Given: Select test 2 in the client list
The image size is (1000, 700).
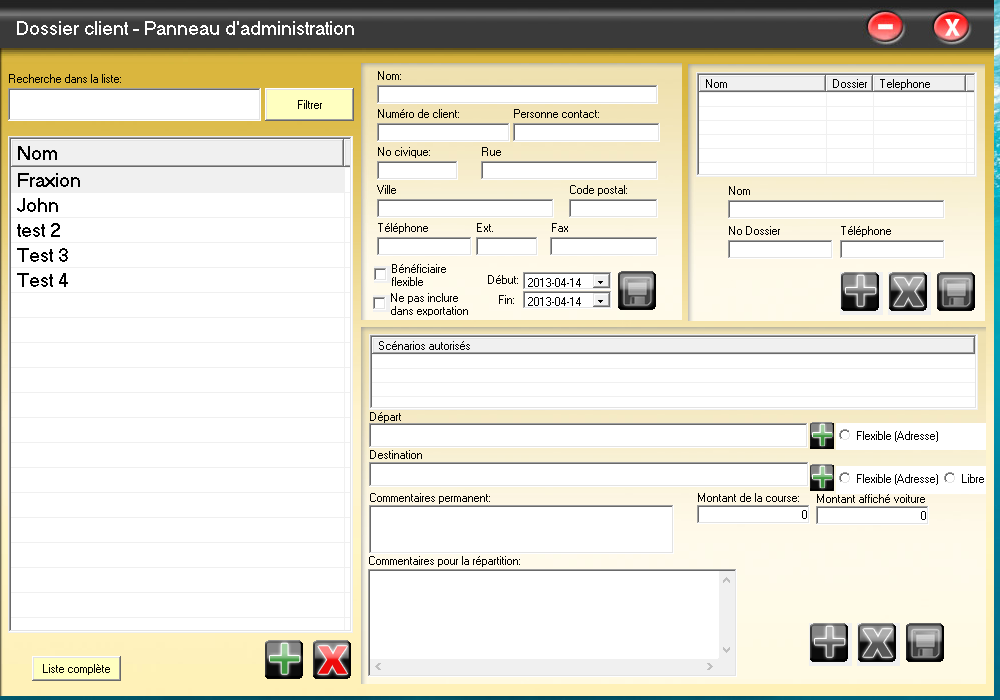Looking at the screenshot, I should click(178, 230).
